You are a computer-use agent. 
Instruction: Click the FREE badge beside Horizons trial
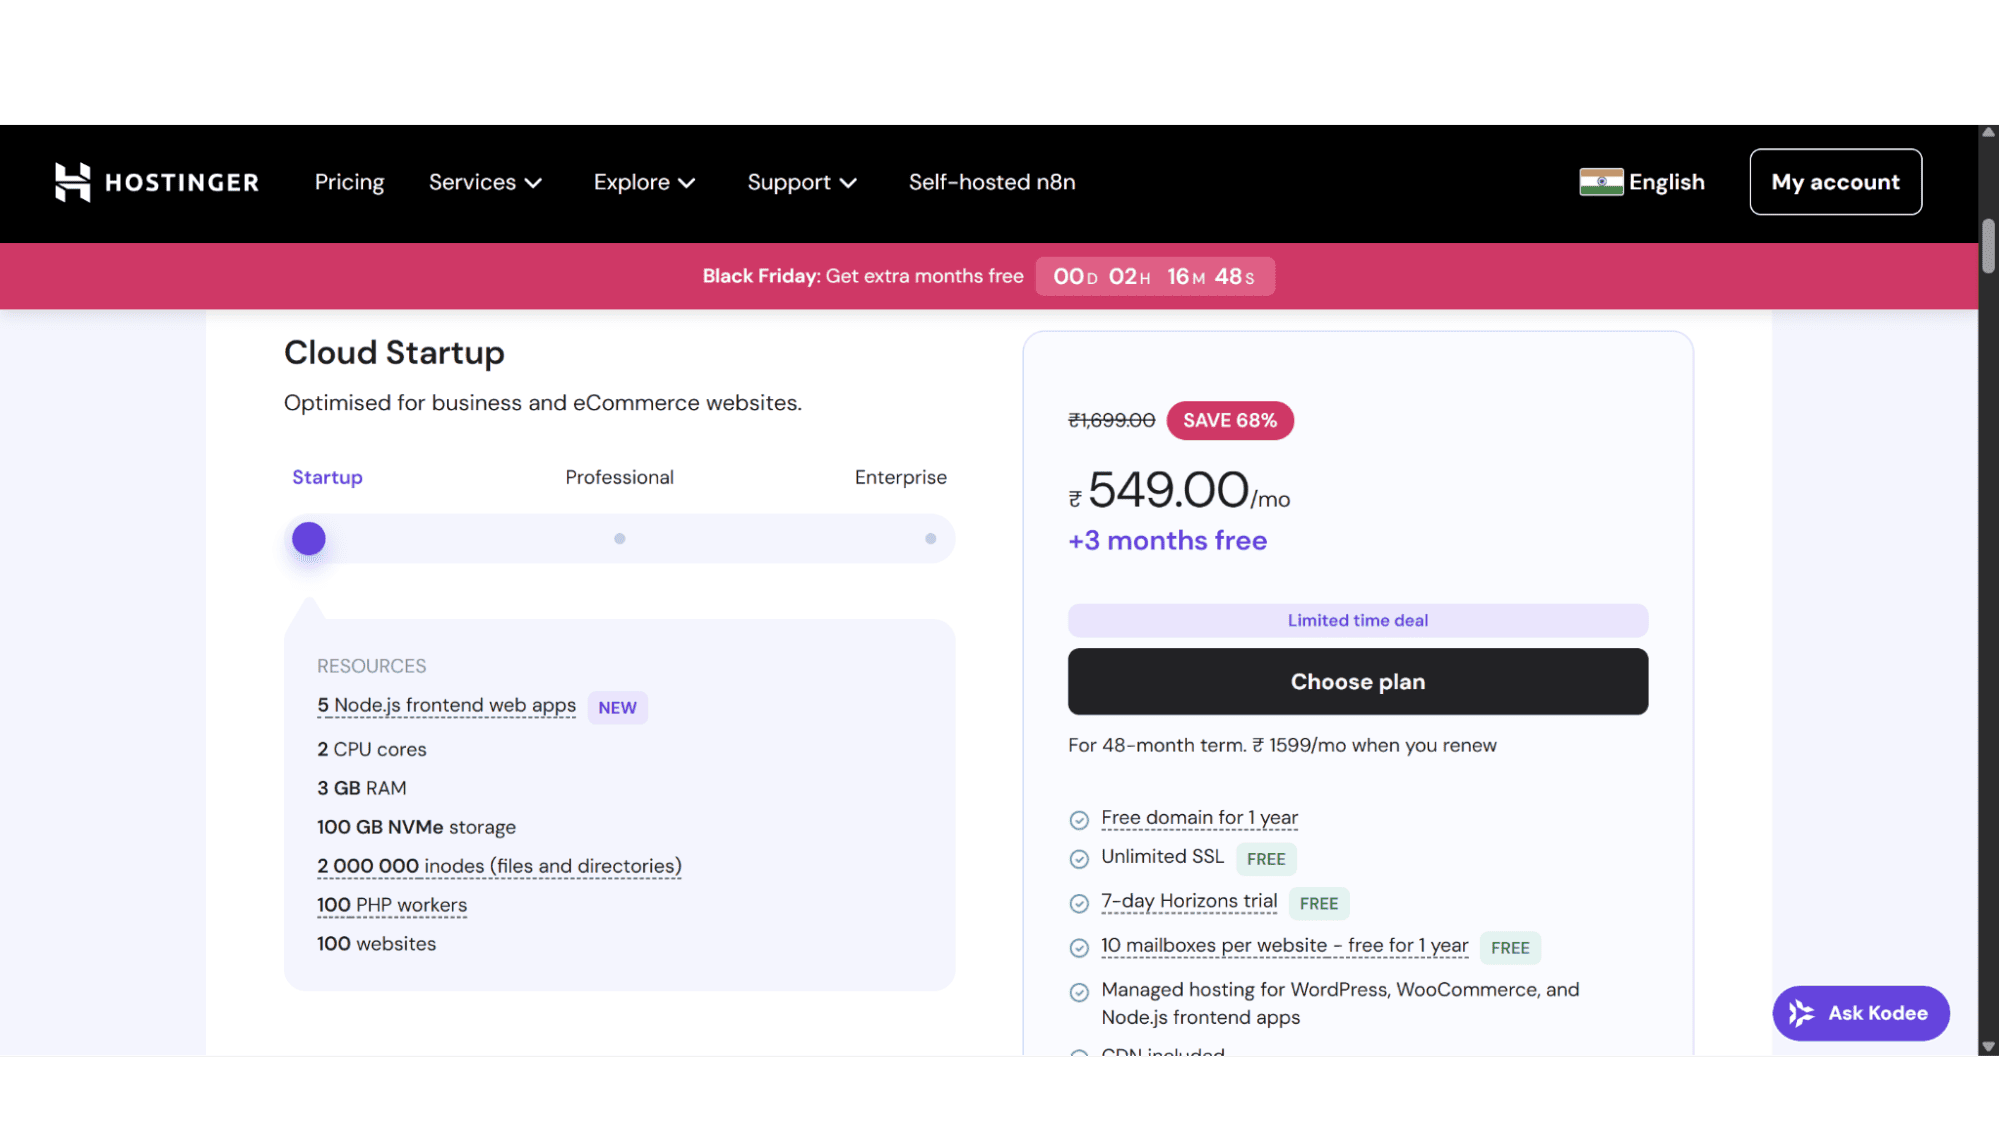pos(1319,903)
